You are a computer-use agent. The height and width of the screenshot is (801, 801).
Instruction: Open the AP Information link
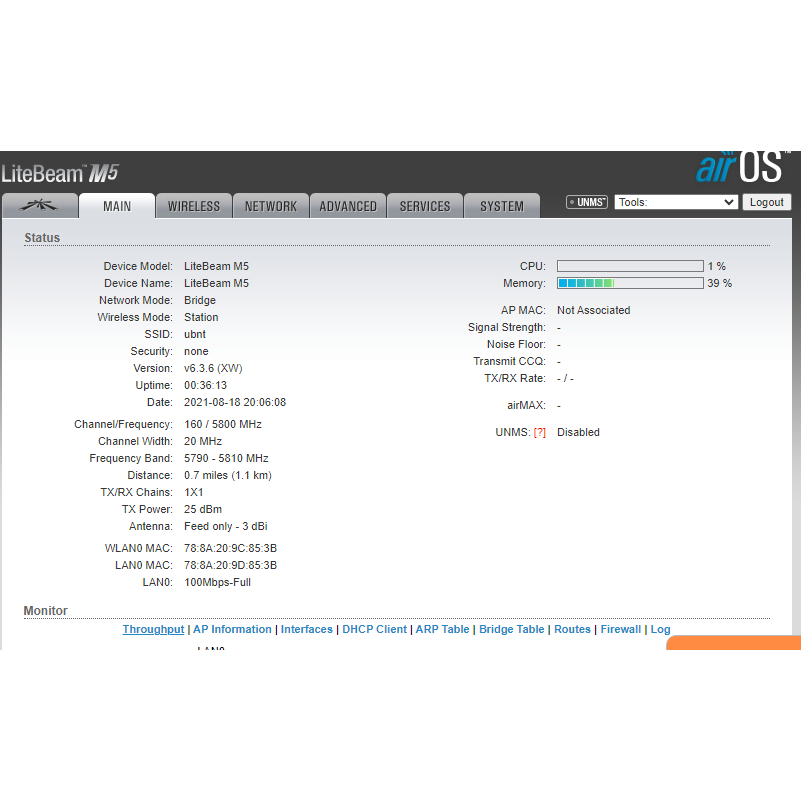coord(232,629)
